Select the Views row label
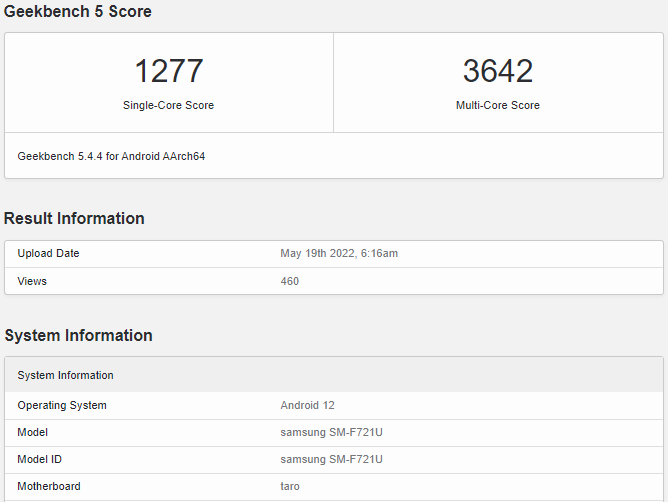 [x=32, y=281]
